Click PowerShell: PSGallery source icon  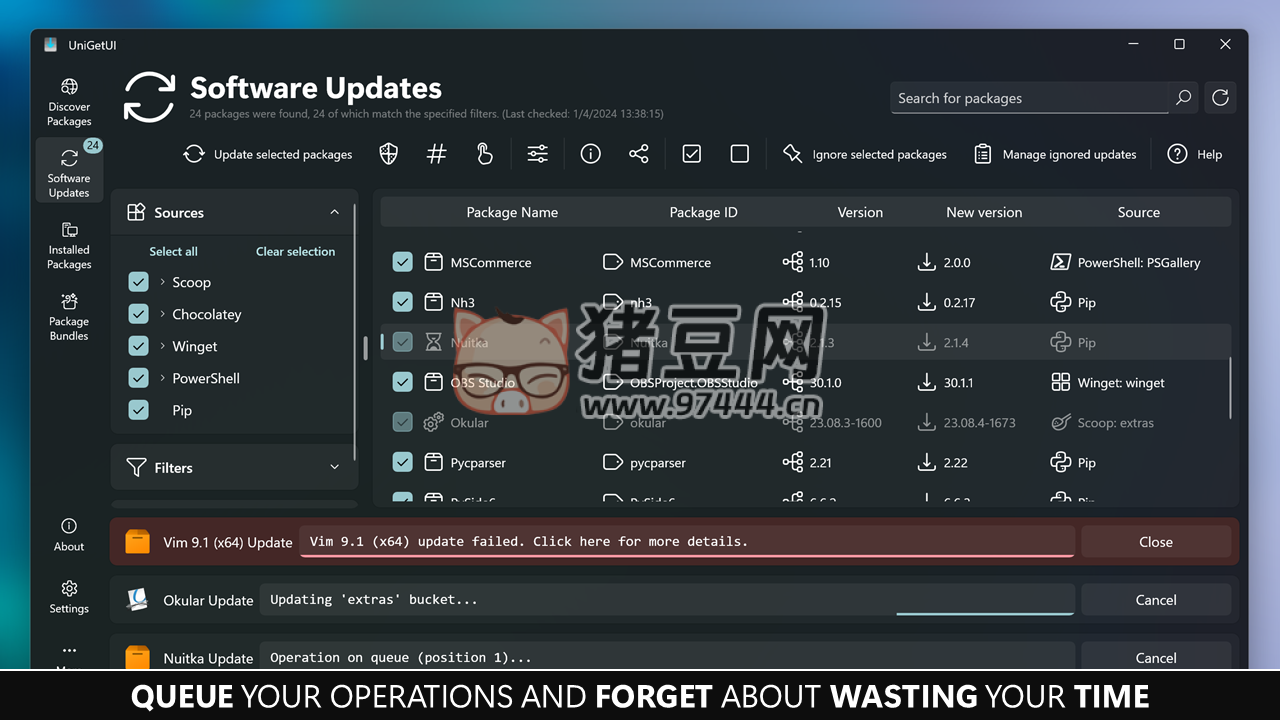pos(1061,262)
